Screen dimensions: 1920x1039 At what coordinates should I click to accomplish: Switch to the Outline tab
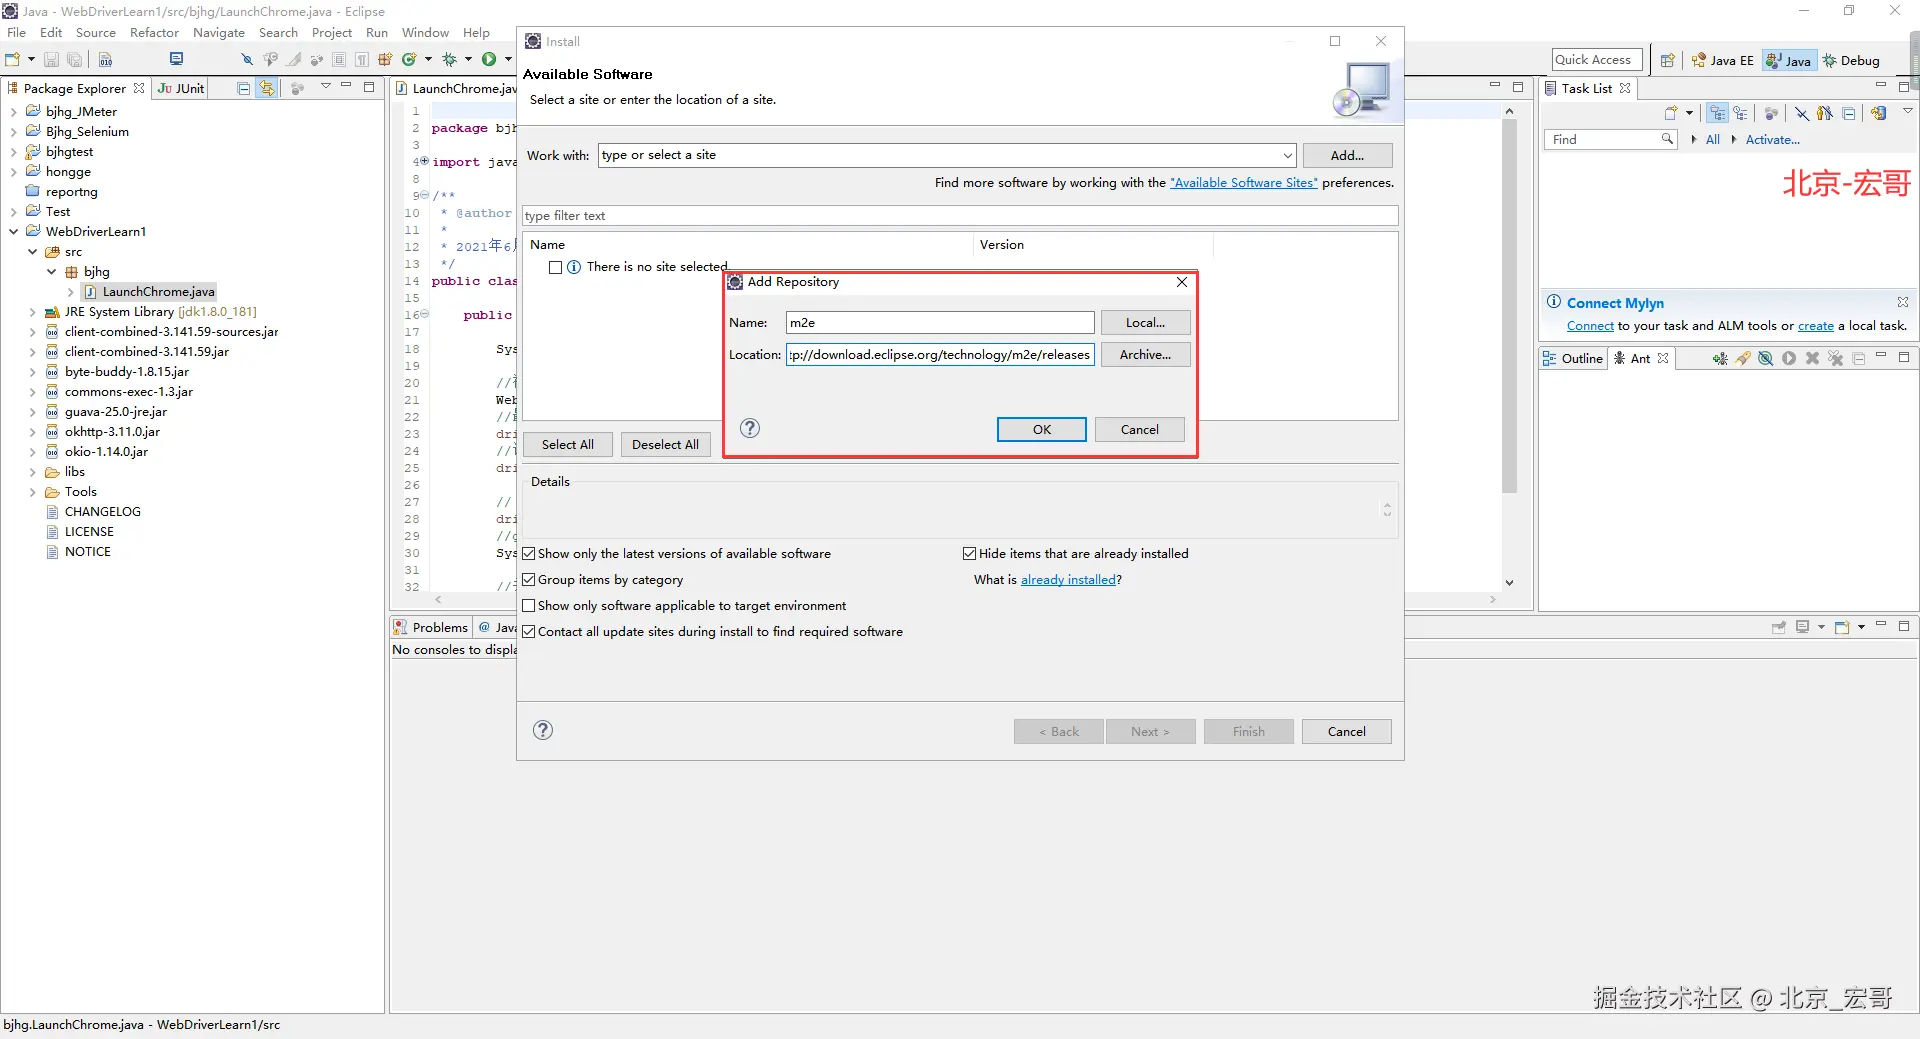coord(1573,358)
